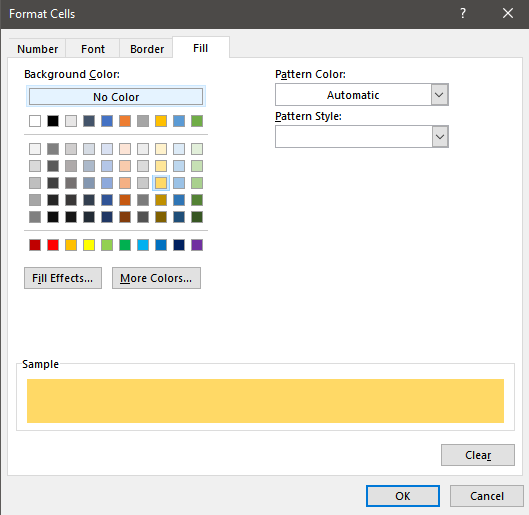
Task: Open the Fill Effects dialog
Action: tap(63, 278)
